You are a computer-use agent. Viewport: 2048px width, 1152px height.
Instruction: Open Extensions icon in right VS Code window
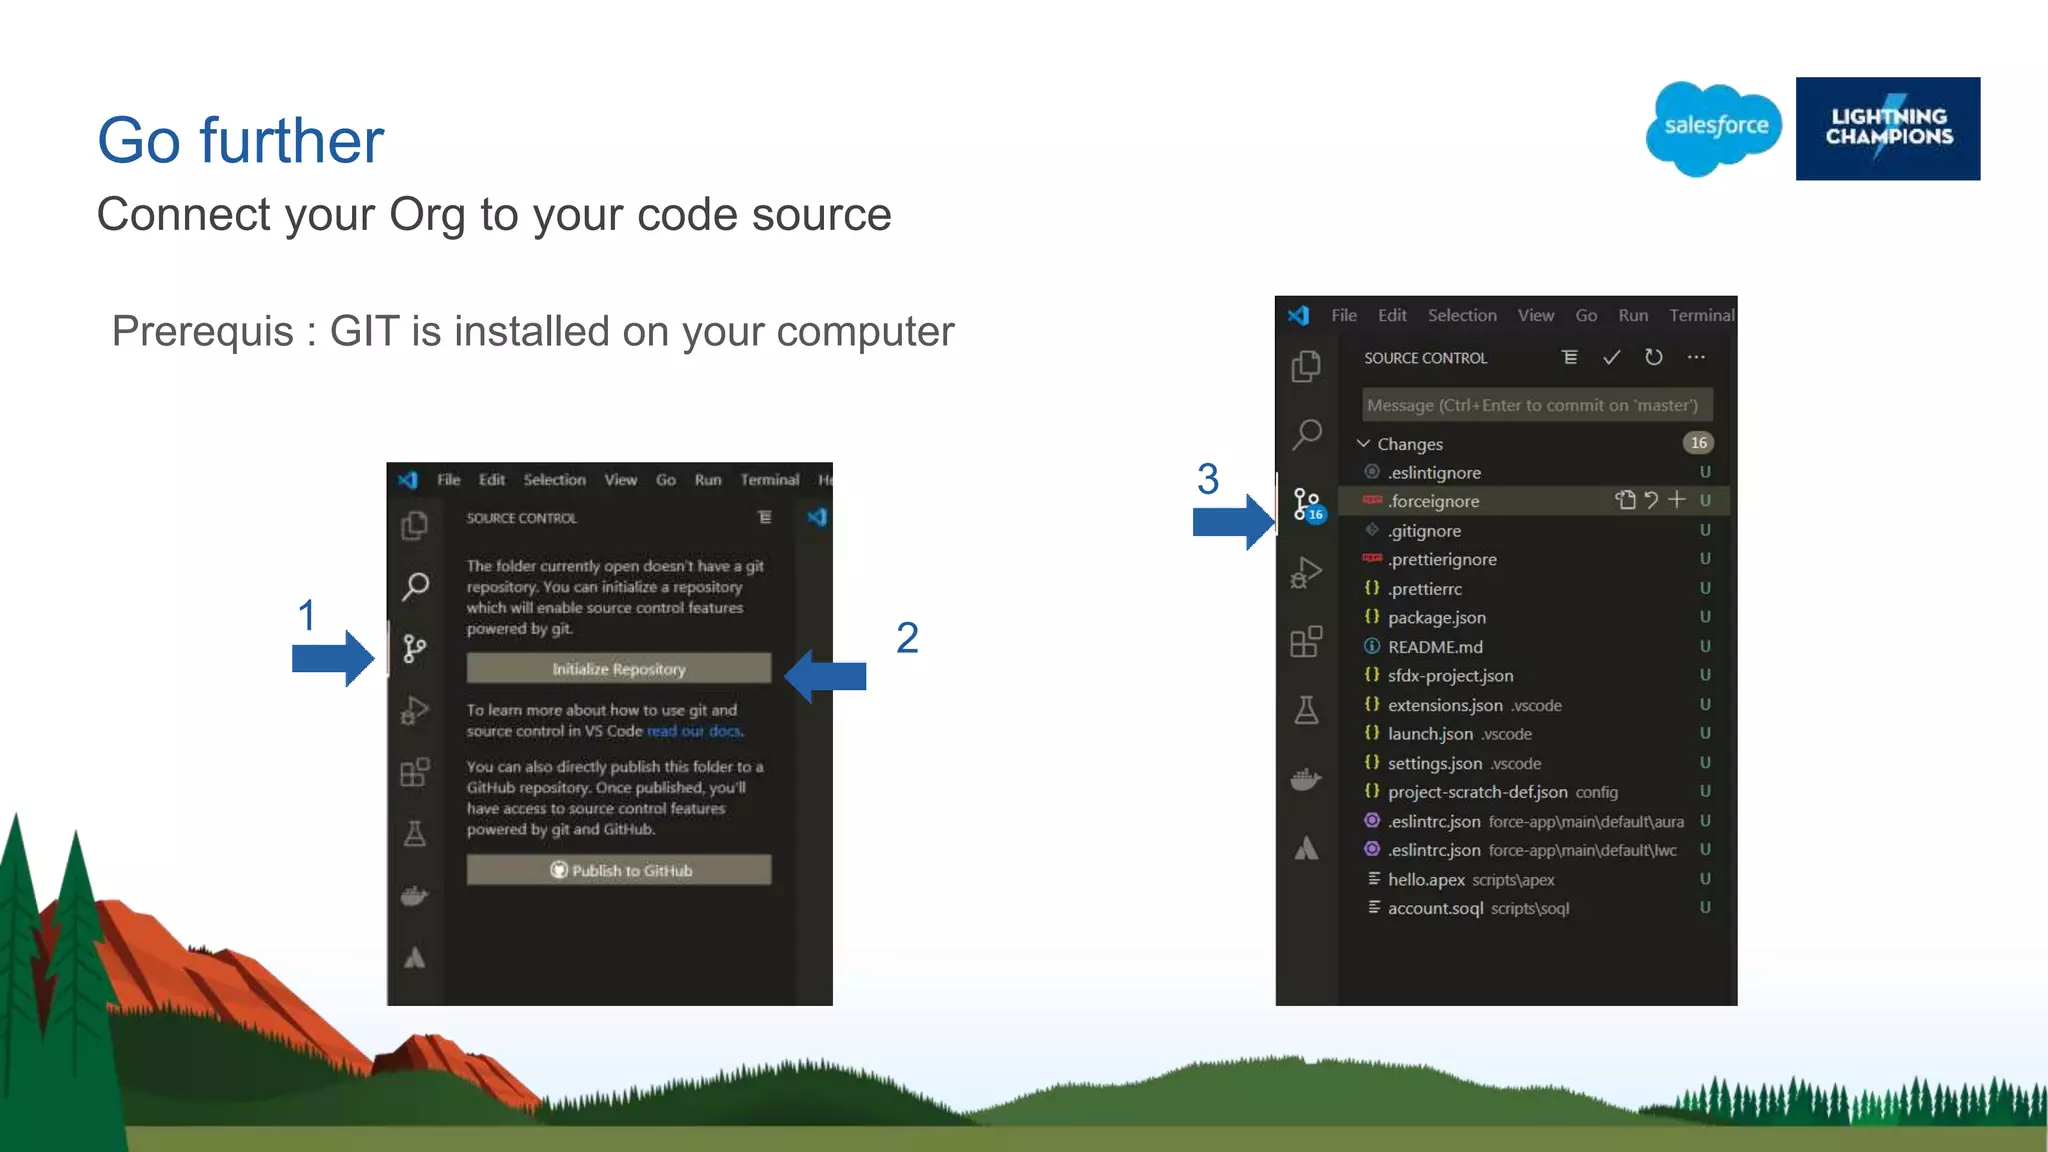1306,641
